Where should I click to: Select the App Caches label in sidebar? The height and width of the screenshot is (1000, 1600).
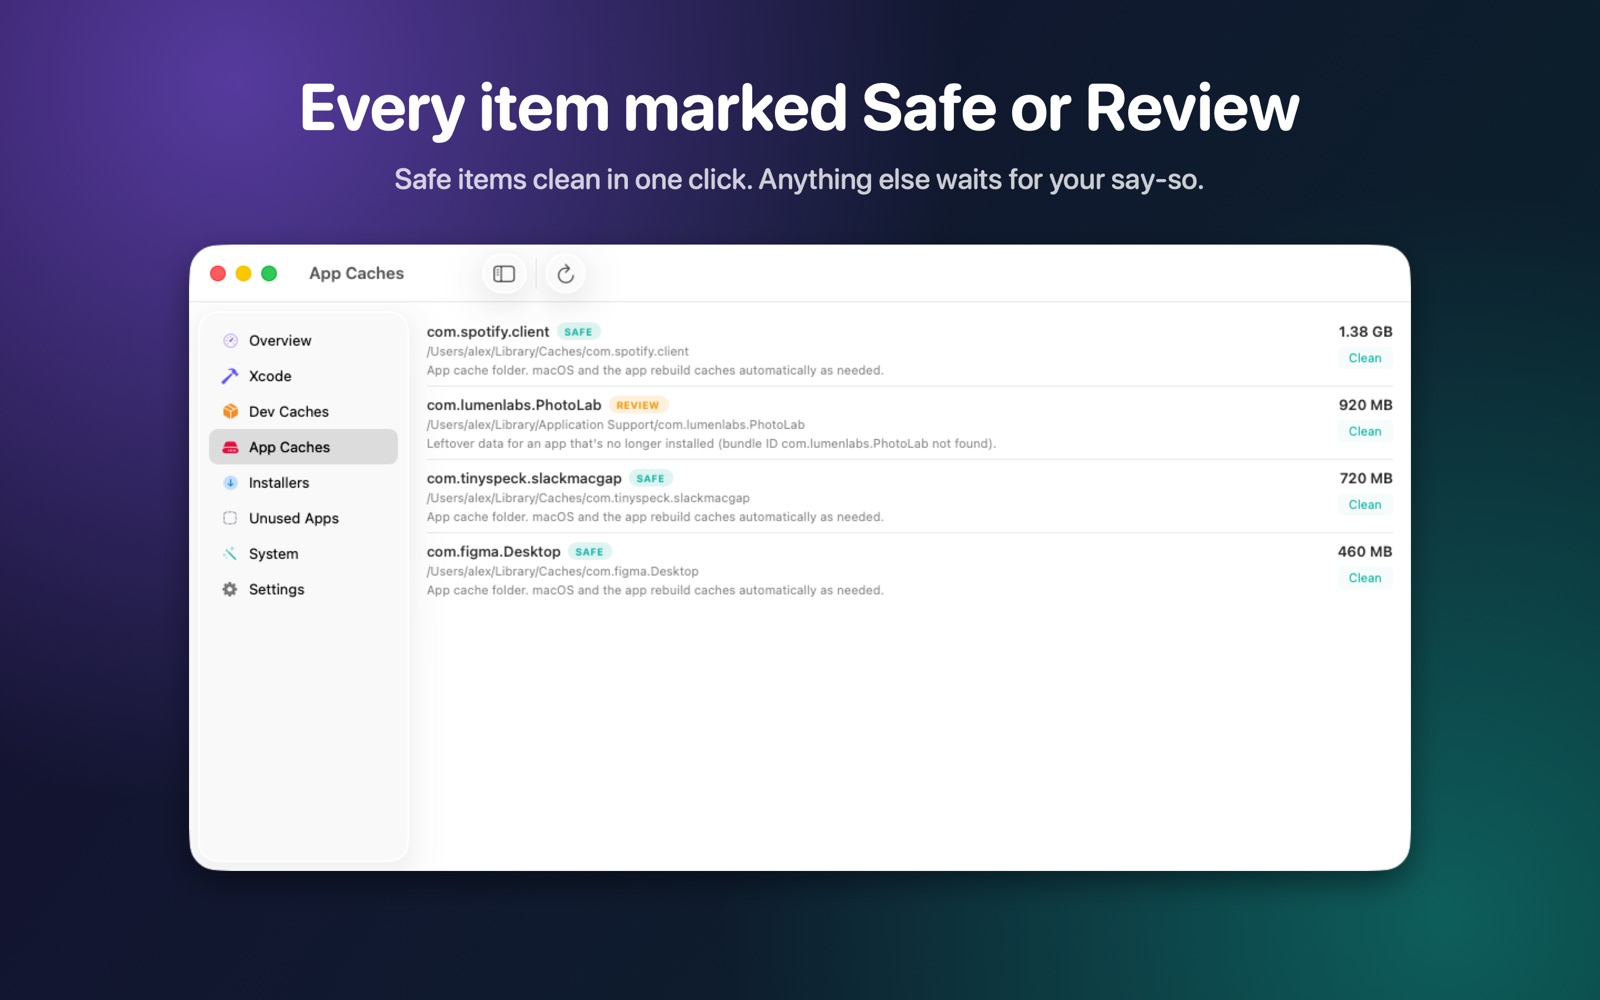290,447
